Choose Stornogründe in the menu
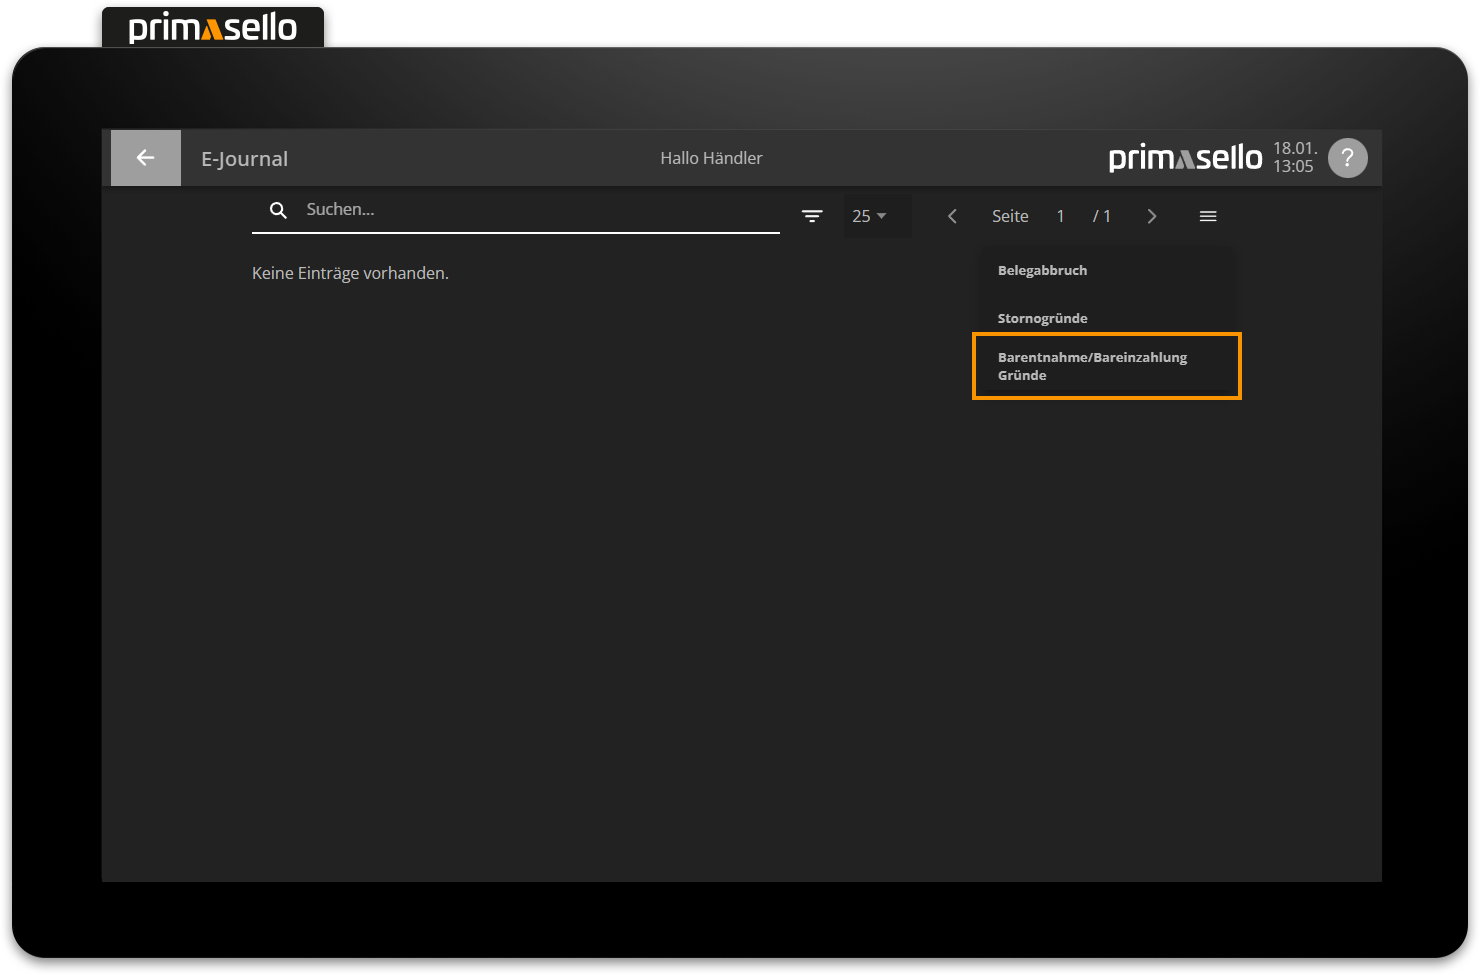Screen dimensions: 1480x975 (x=1042, y=318)
